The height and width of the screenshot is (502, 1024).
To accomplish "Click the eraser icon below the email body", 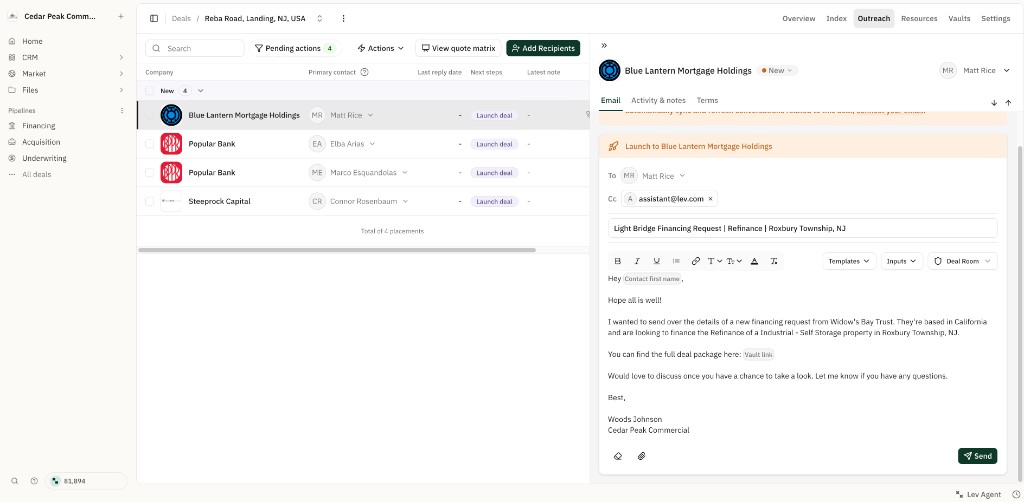I will point(618,456).
